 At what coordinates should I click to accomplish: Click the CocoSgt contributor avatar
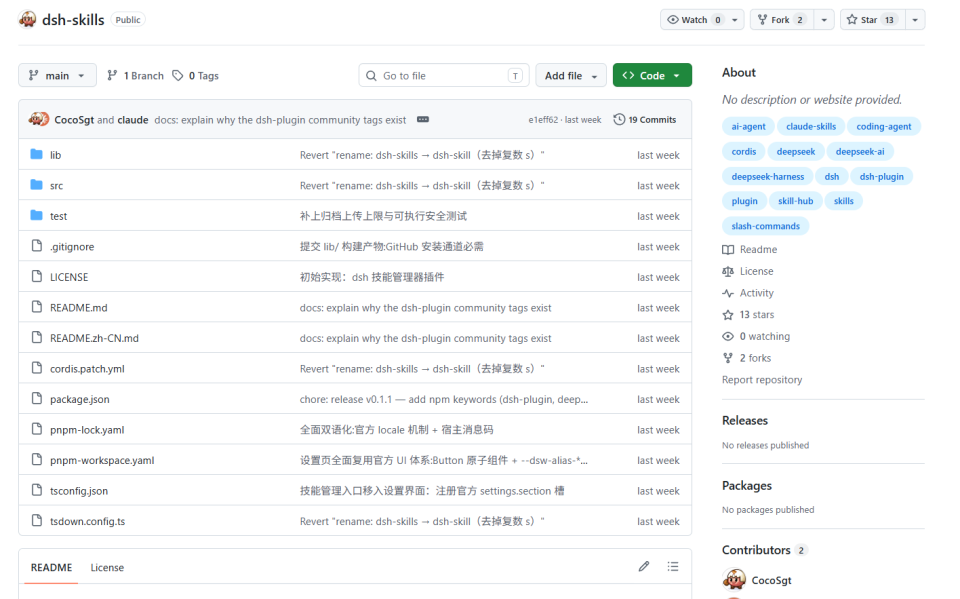pyautogui.click(x=734, y=579)
